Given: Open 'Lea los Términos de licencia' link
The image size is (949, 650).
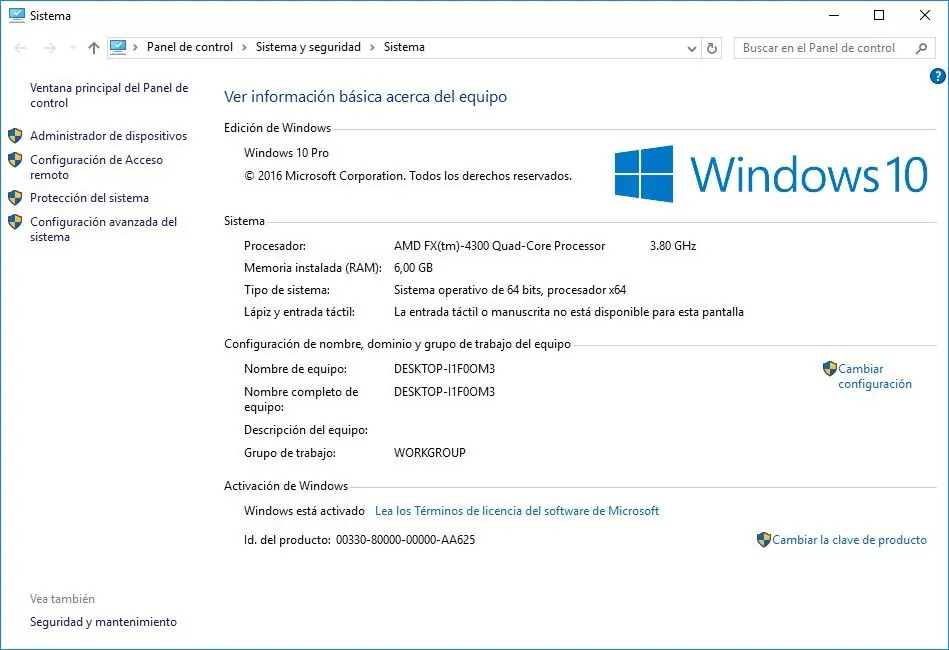Looking at the screenshot, I should point(517,511).
